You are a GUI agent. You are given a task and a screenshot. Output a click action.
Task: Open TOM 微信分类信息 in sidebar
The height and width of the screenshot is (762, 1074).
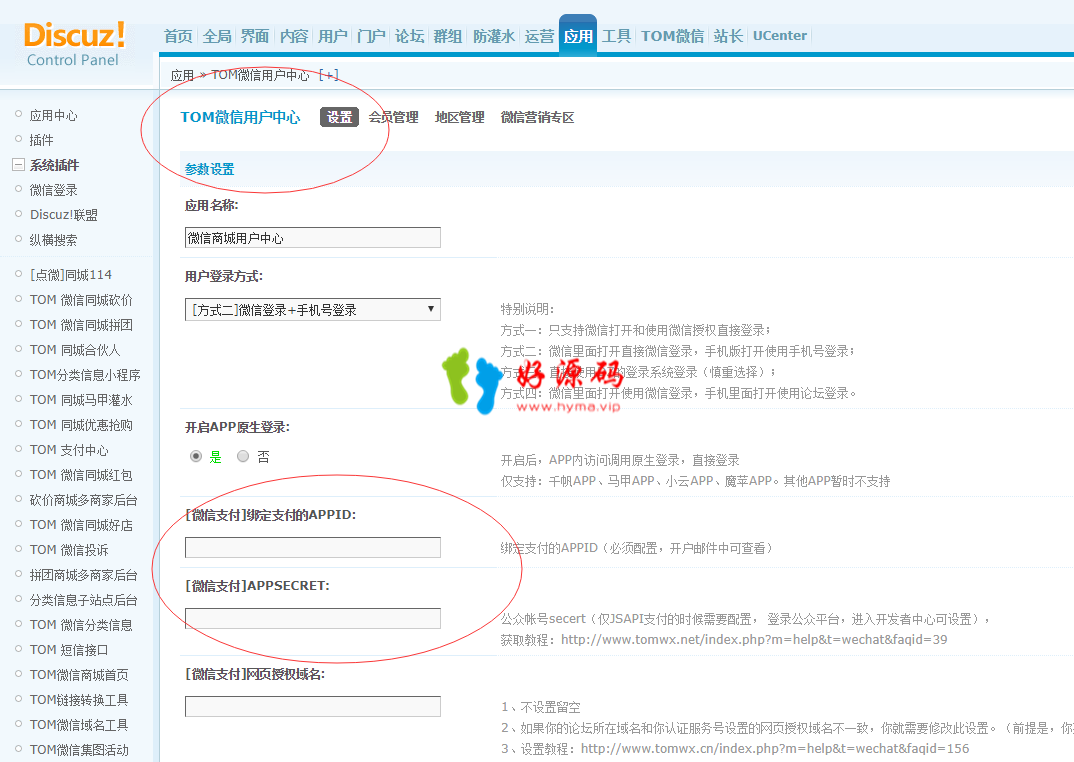click(x=81, y=625)
